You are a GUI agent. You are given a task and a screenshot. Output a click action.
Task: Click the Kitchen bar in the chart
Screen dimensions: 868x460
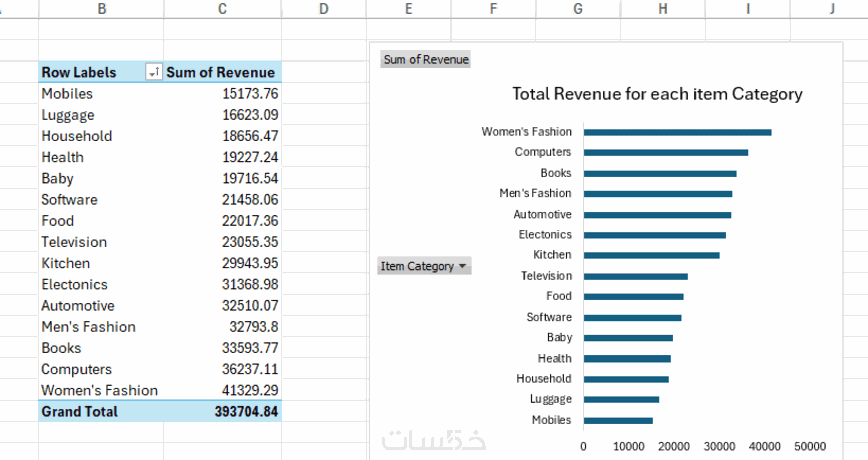click(652, 255)
